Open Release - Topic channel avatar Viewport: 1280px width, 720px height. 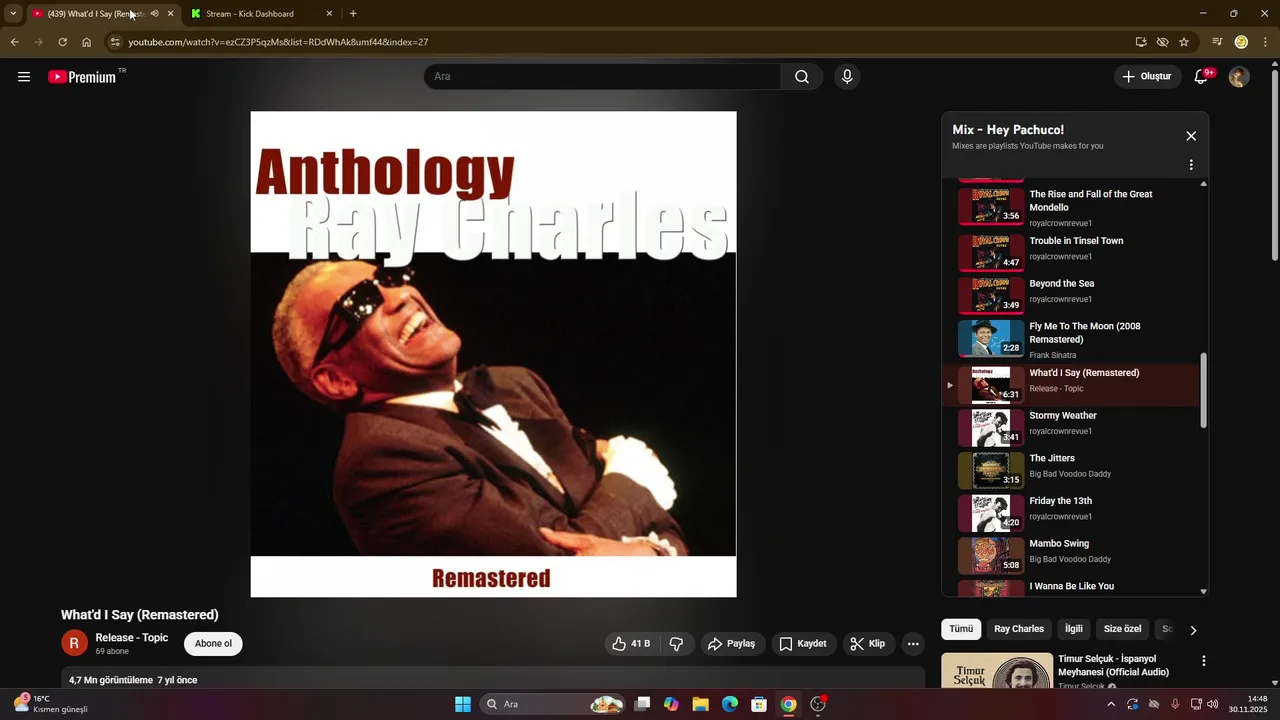click(x=74, y=643)
